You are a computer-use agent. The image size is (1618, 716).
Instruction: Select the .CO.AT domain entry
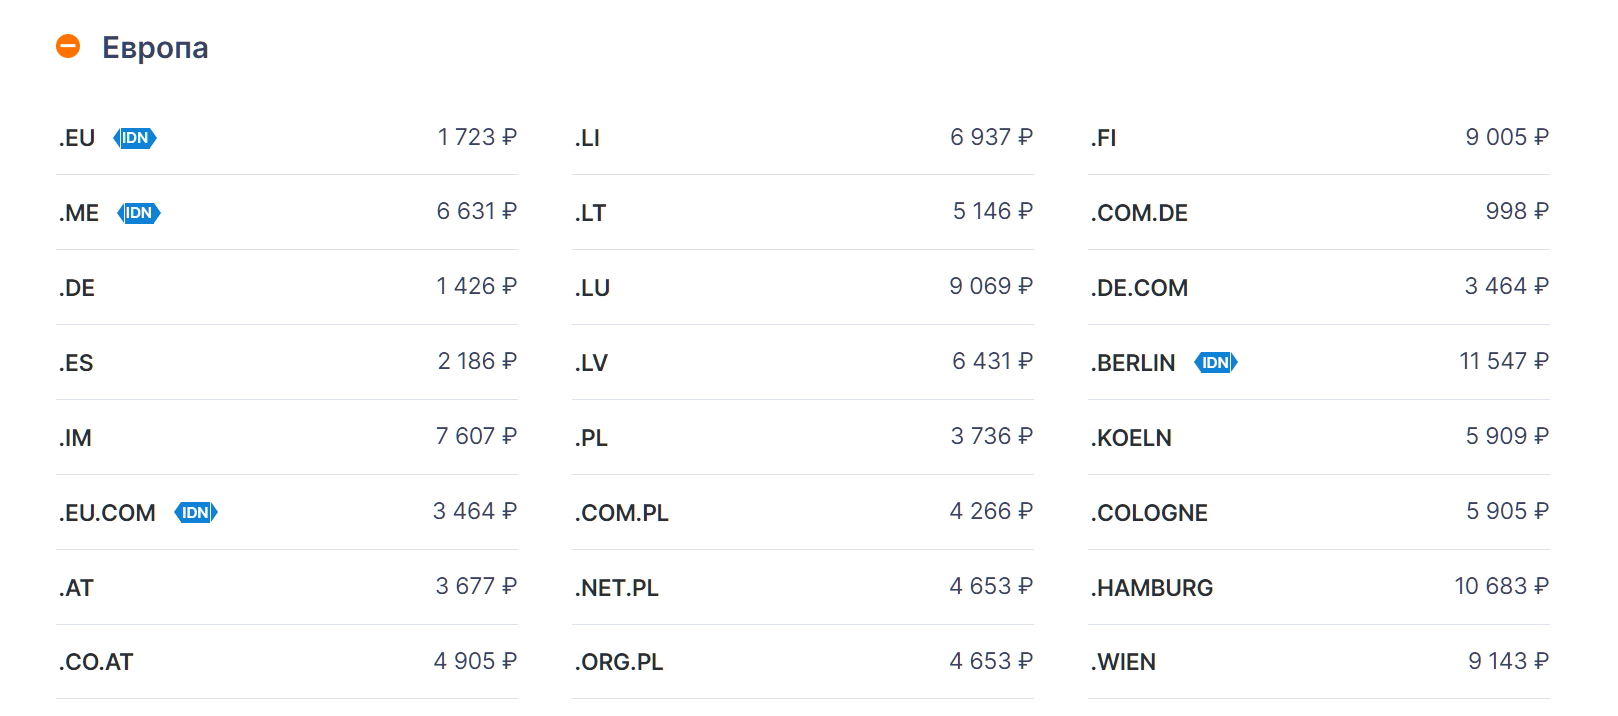point(287,662)
